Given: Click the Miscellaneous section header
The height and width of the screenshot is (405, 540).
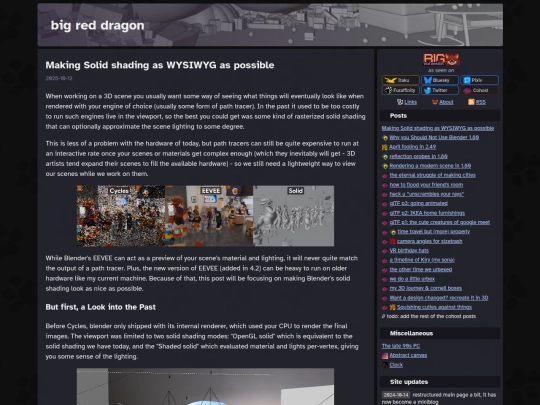Looking at the screenshot, I should [x=440, y=333].
